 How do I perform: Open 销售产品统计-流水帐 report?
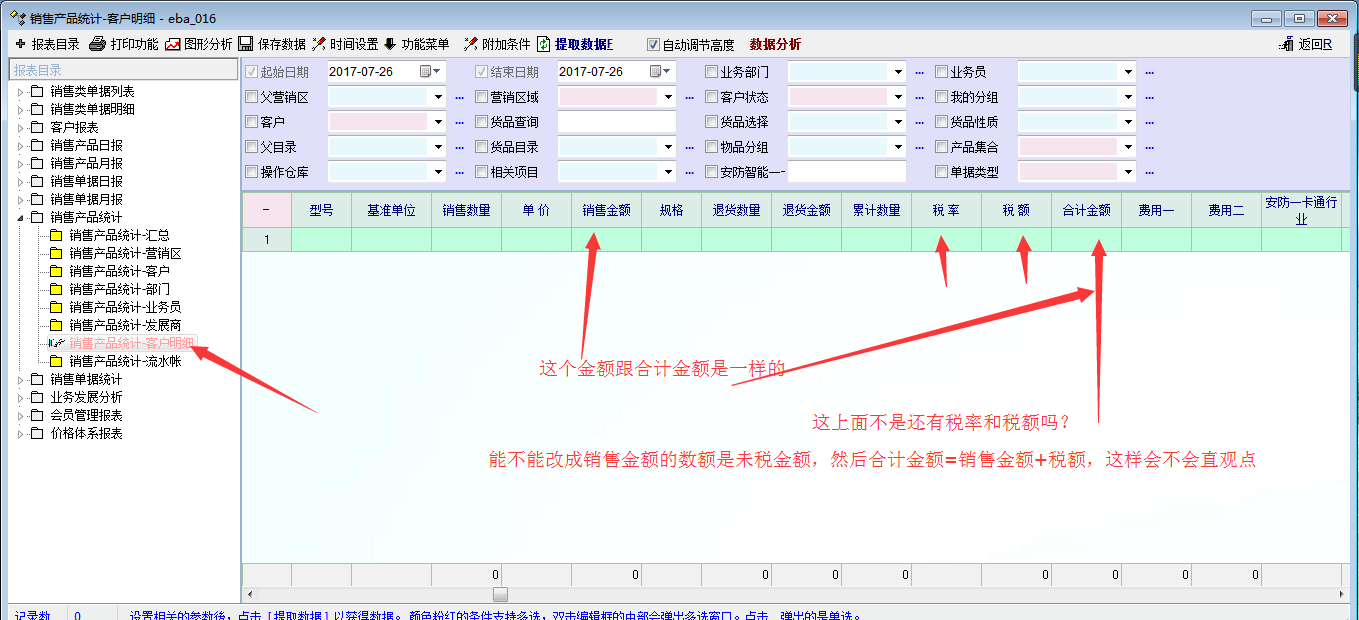pyautogui.click(x=125, y=361)
